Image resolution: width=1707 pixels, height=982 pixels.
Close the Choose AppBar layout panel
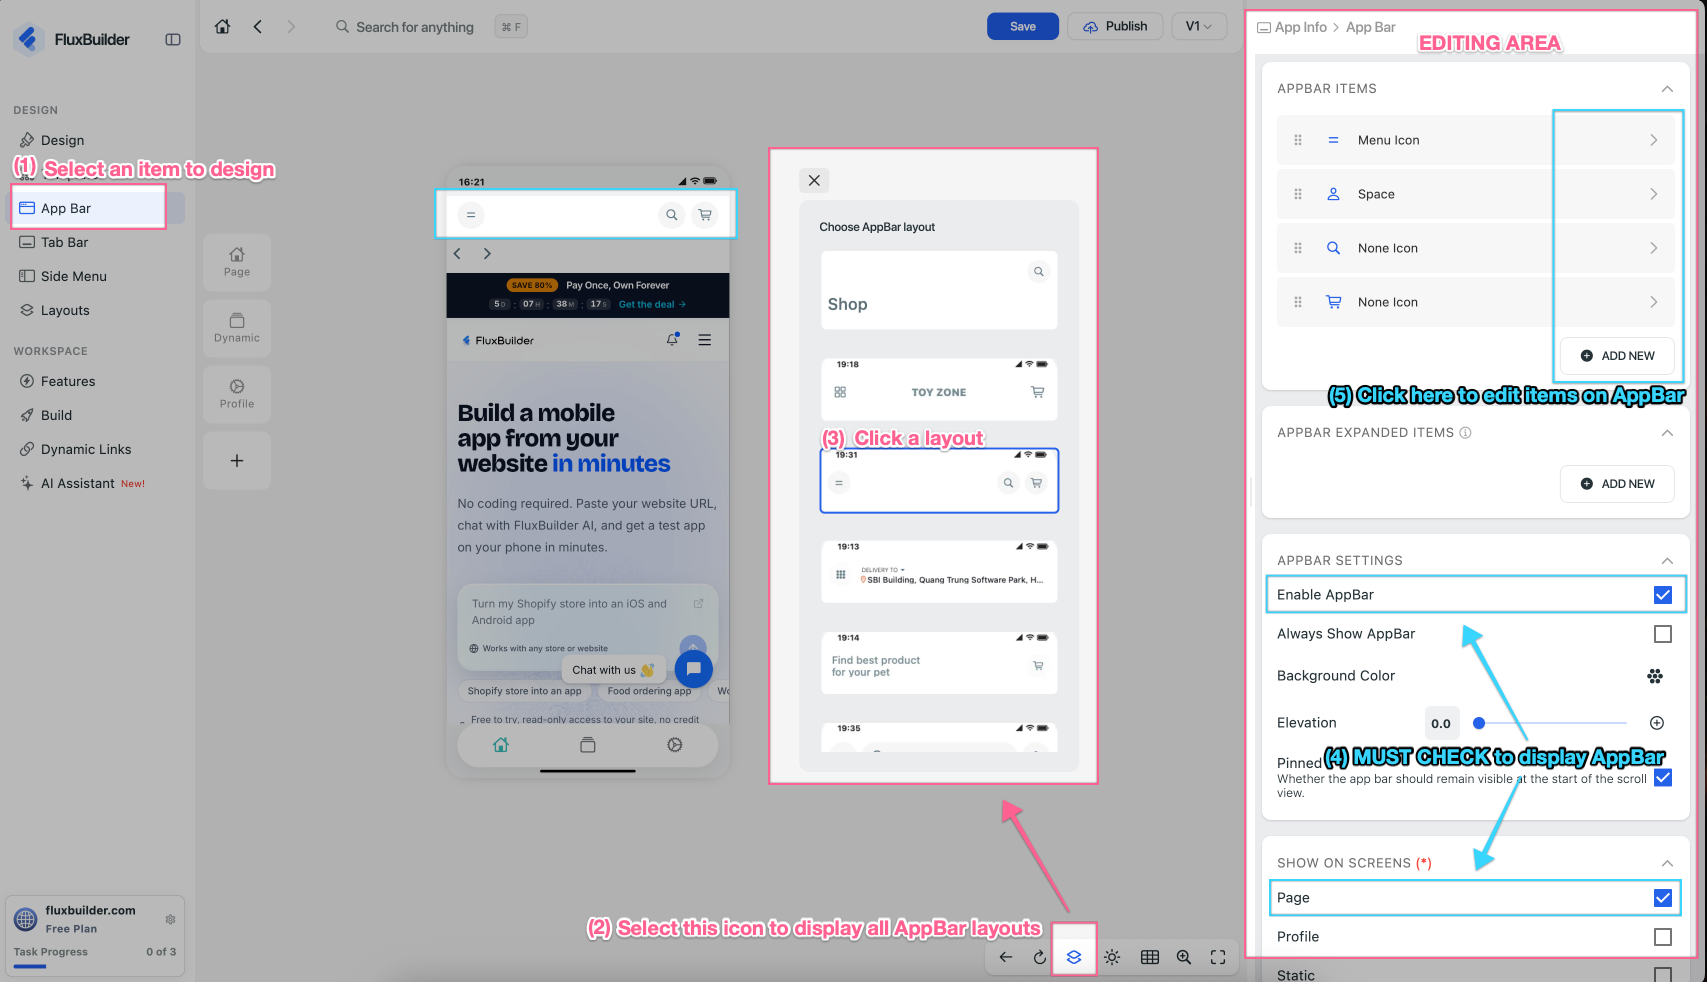tap(814, 180)
